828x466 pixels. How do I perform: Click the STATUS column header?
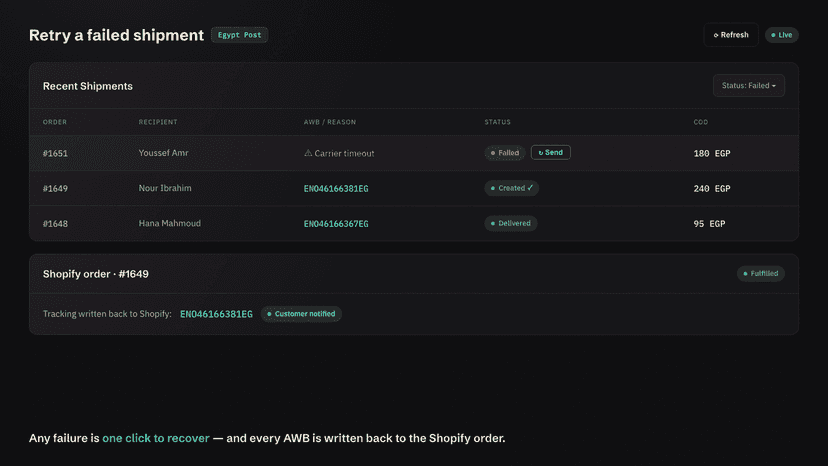tap(497, 122)
